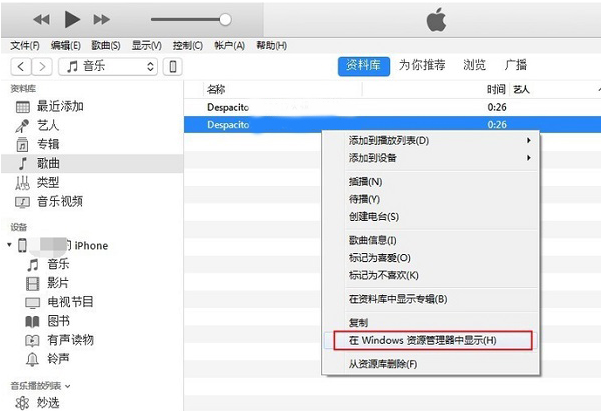Select the first unhighlighted Despacito row
This screenshot has height=420, width=604.
click(392, 107)
